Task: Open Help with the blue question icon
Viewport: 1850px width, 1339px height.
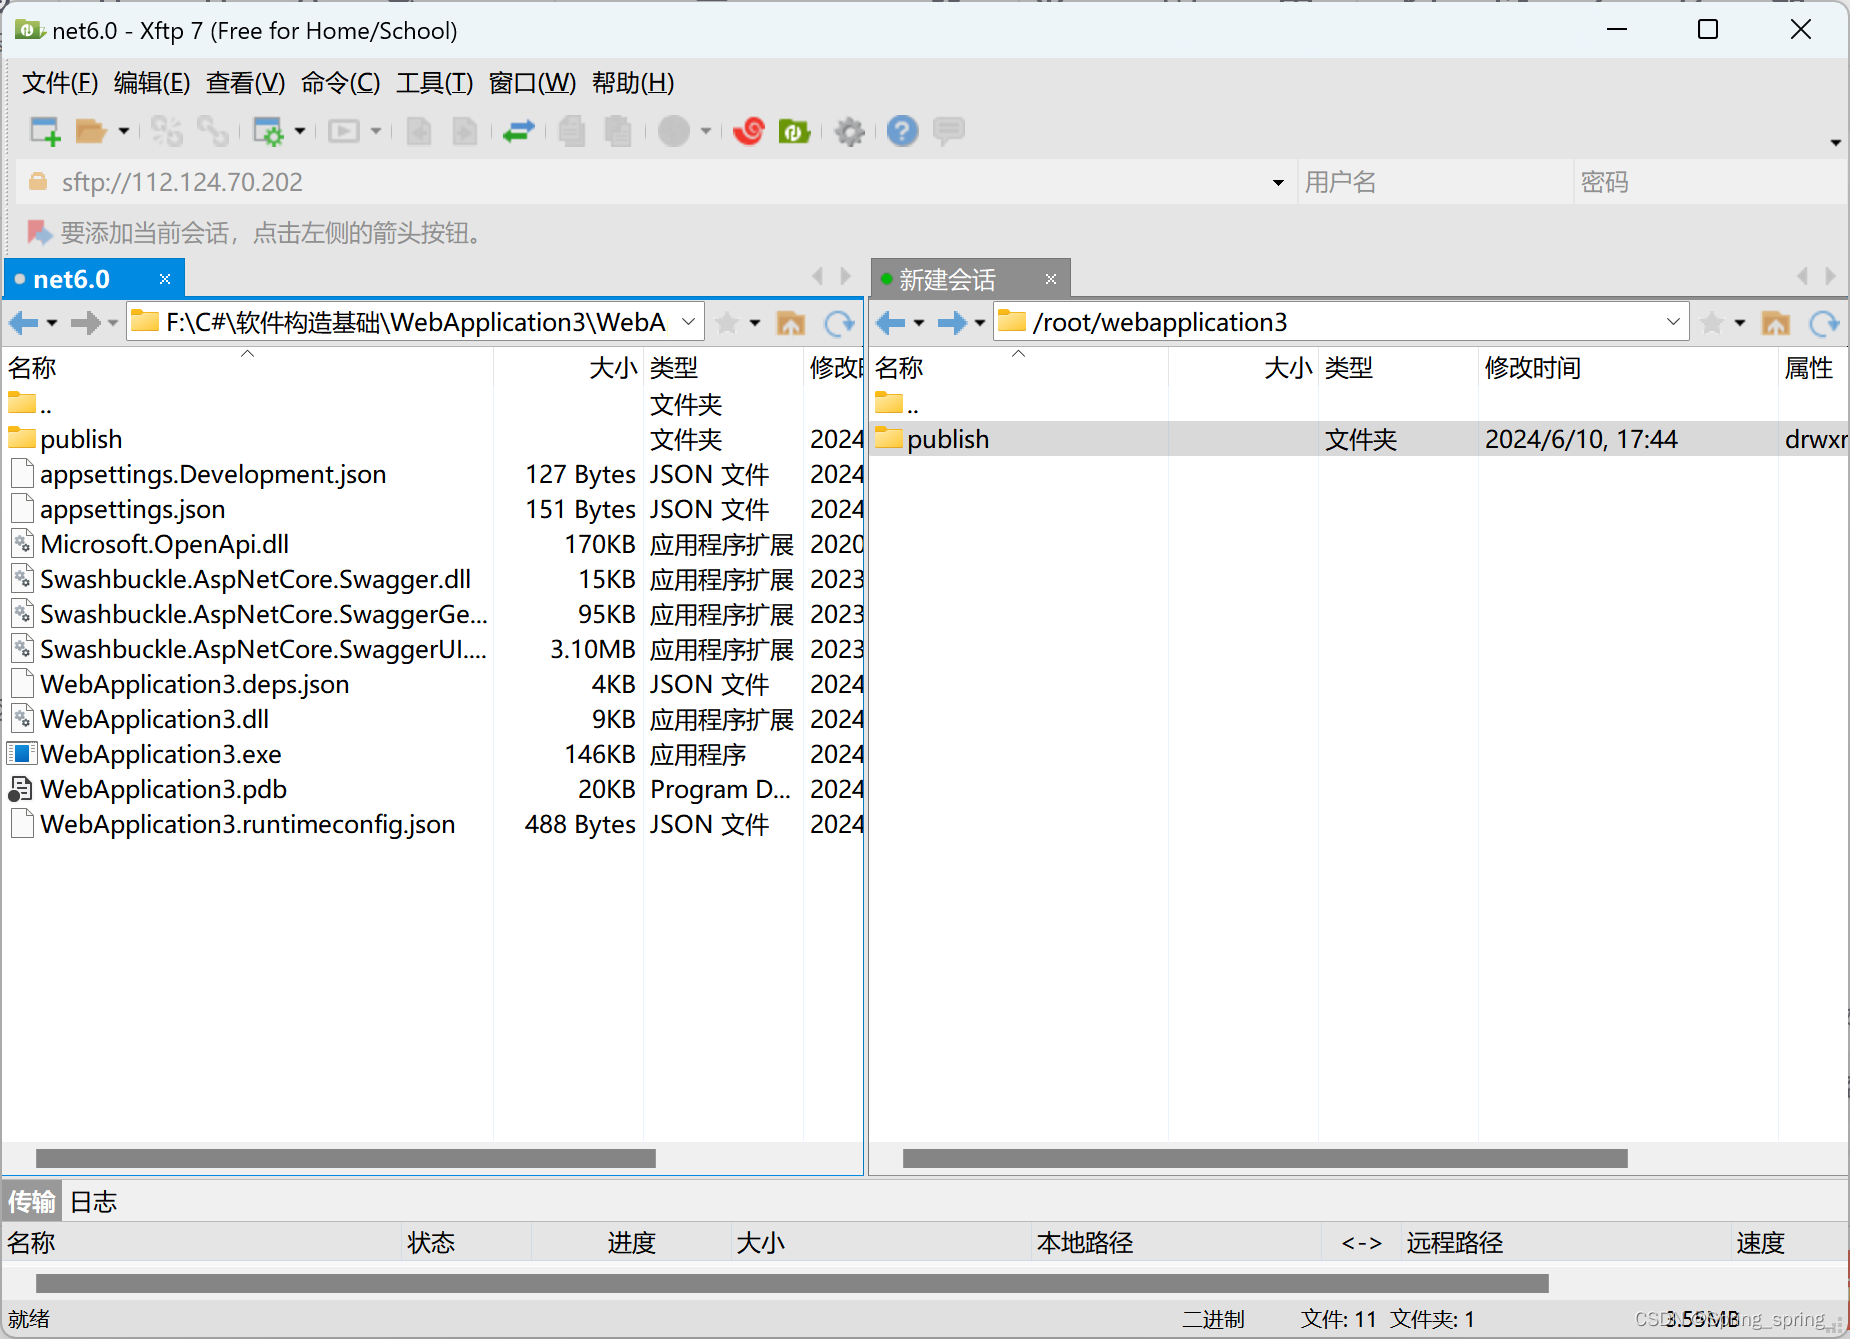Action: pyautogui.click(x=902, y=131)
